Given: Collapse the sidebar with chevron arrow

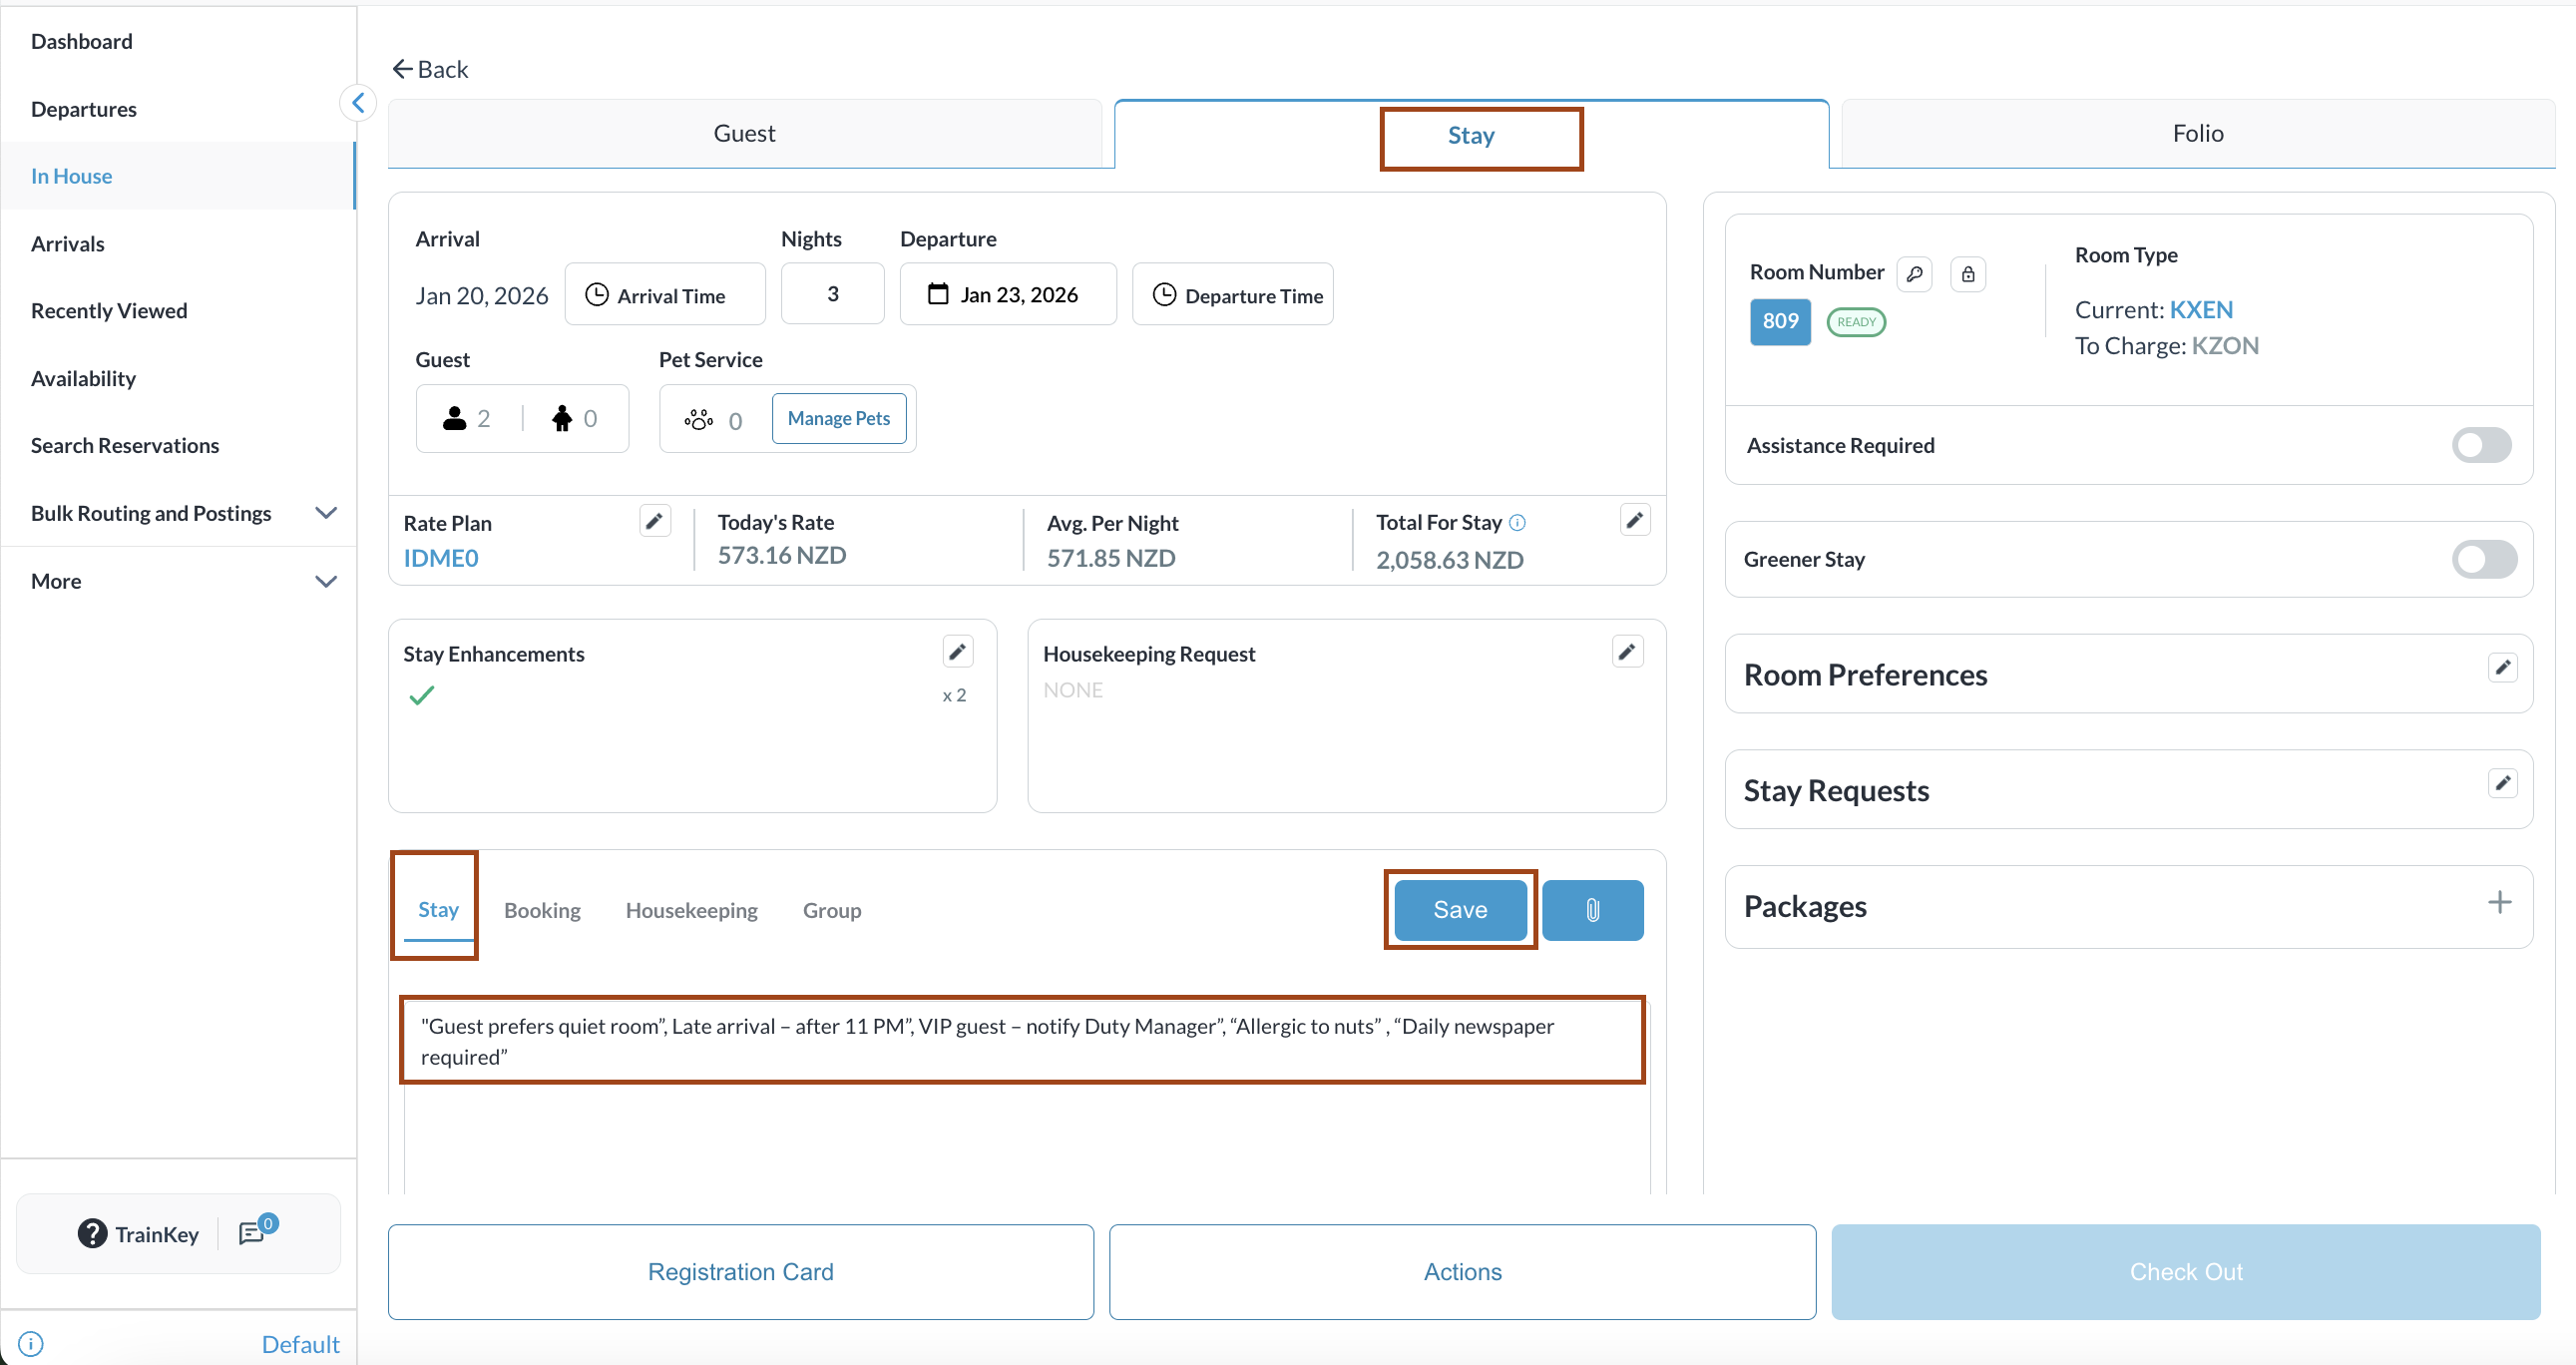Looking at the screenshot, I should tap(358, 103).
